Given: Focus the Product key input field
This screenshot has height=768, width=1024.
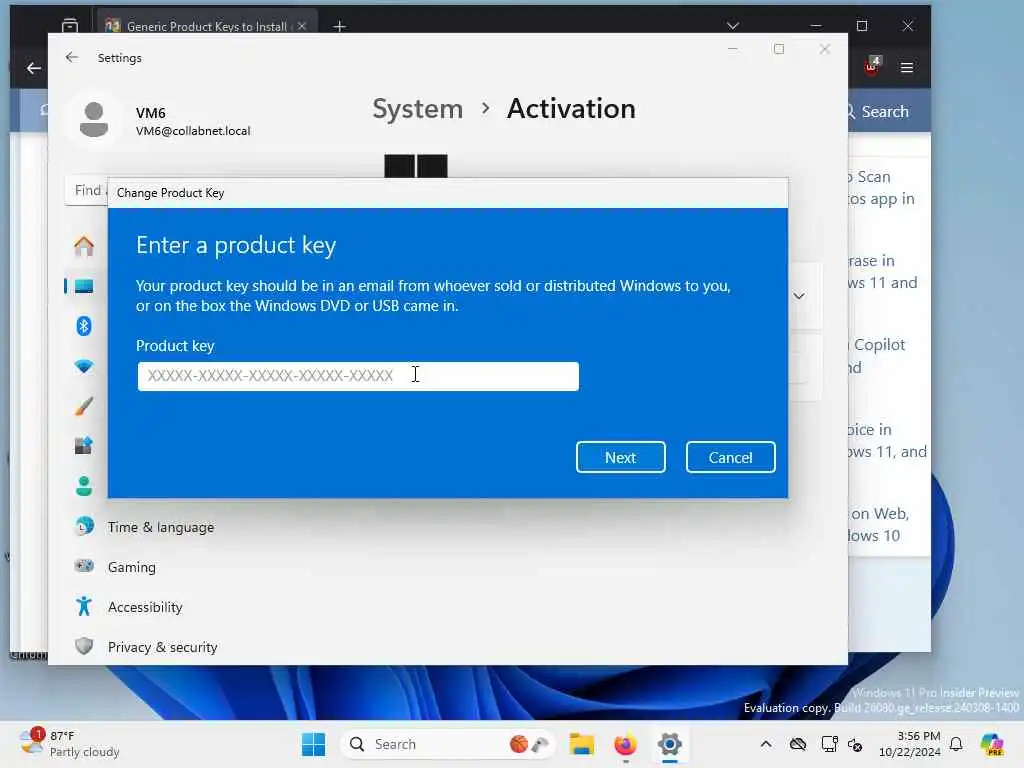Looking at the screenshot, I should 358,376.
